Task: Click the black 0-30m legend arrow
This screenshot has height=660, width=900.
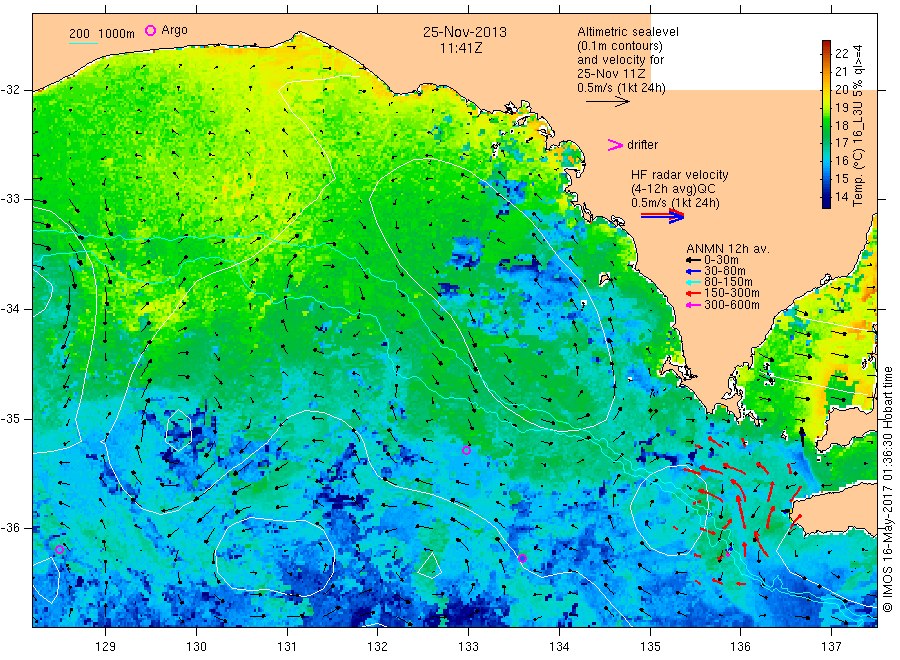Action: pyautogui.click(x=693, y=260)
